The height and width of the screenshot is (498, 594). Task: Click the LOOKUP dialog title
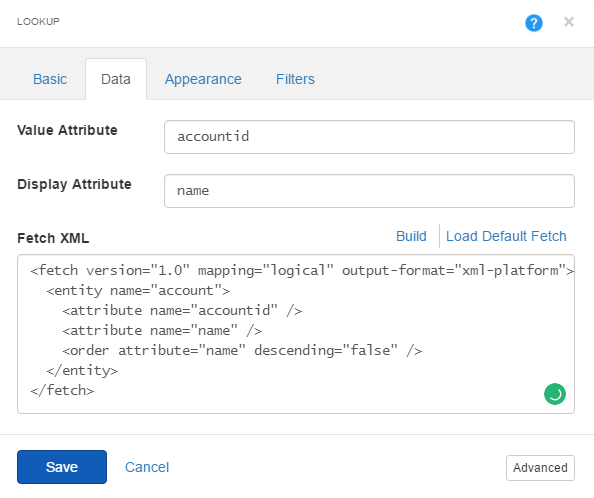(x=38, y=21)
